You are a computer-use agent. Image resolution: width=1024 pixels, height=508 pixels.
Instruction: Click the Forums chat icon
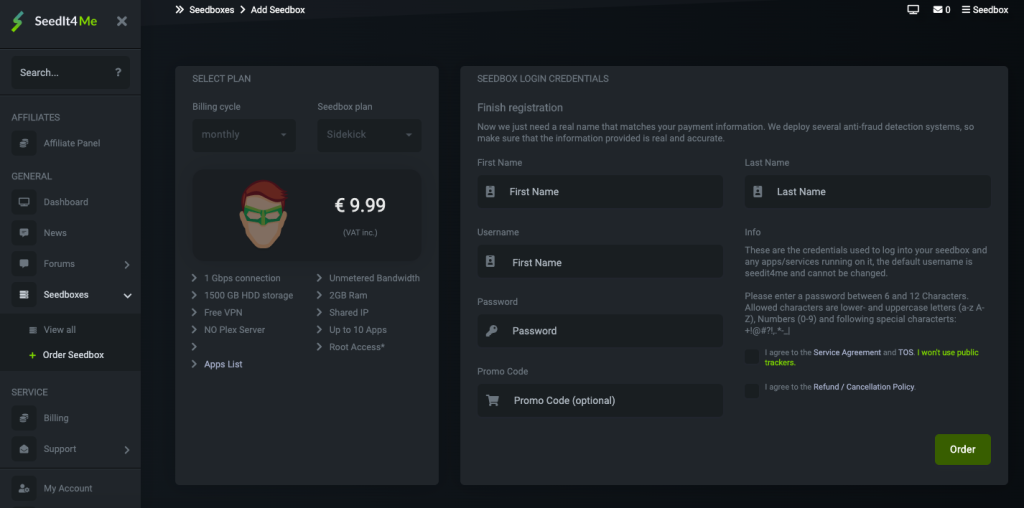24,264
